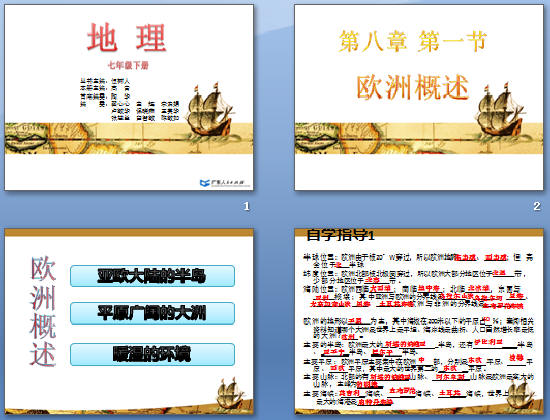Select the first slide titled 地理
Viewport: 550px width, 420px height.
129,97
